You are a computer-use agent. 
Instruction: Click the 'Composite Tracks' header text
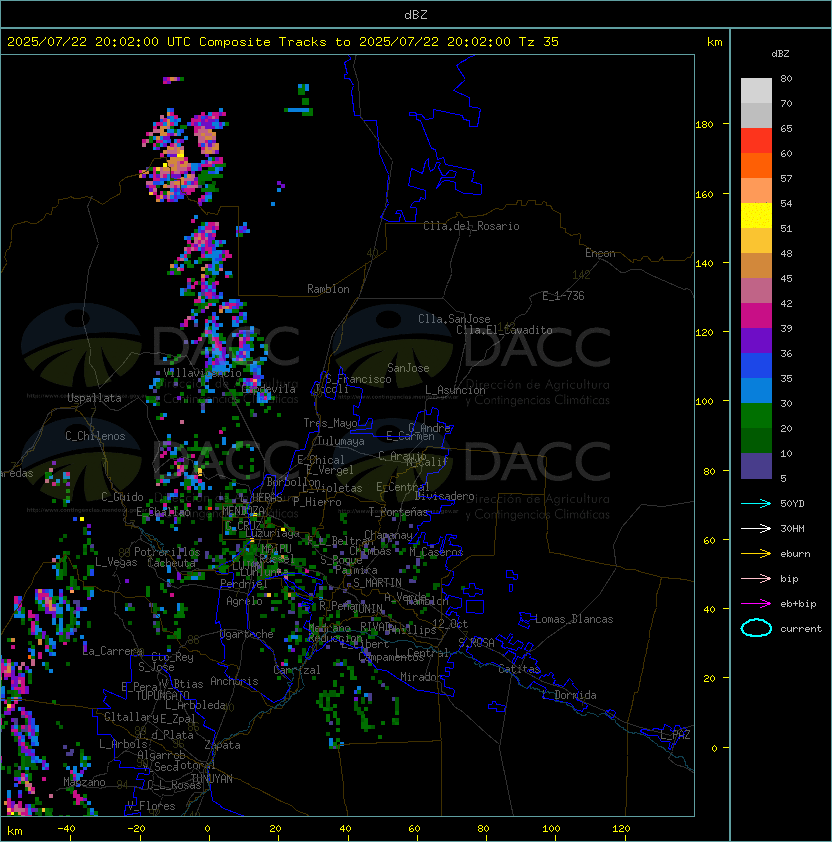click(x=263, y=42)
